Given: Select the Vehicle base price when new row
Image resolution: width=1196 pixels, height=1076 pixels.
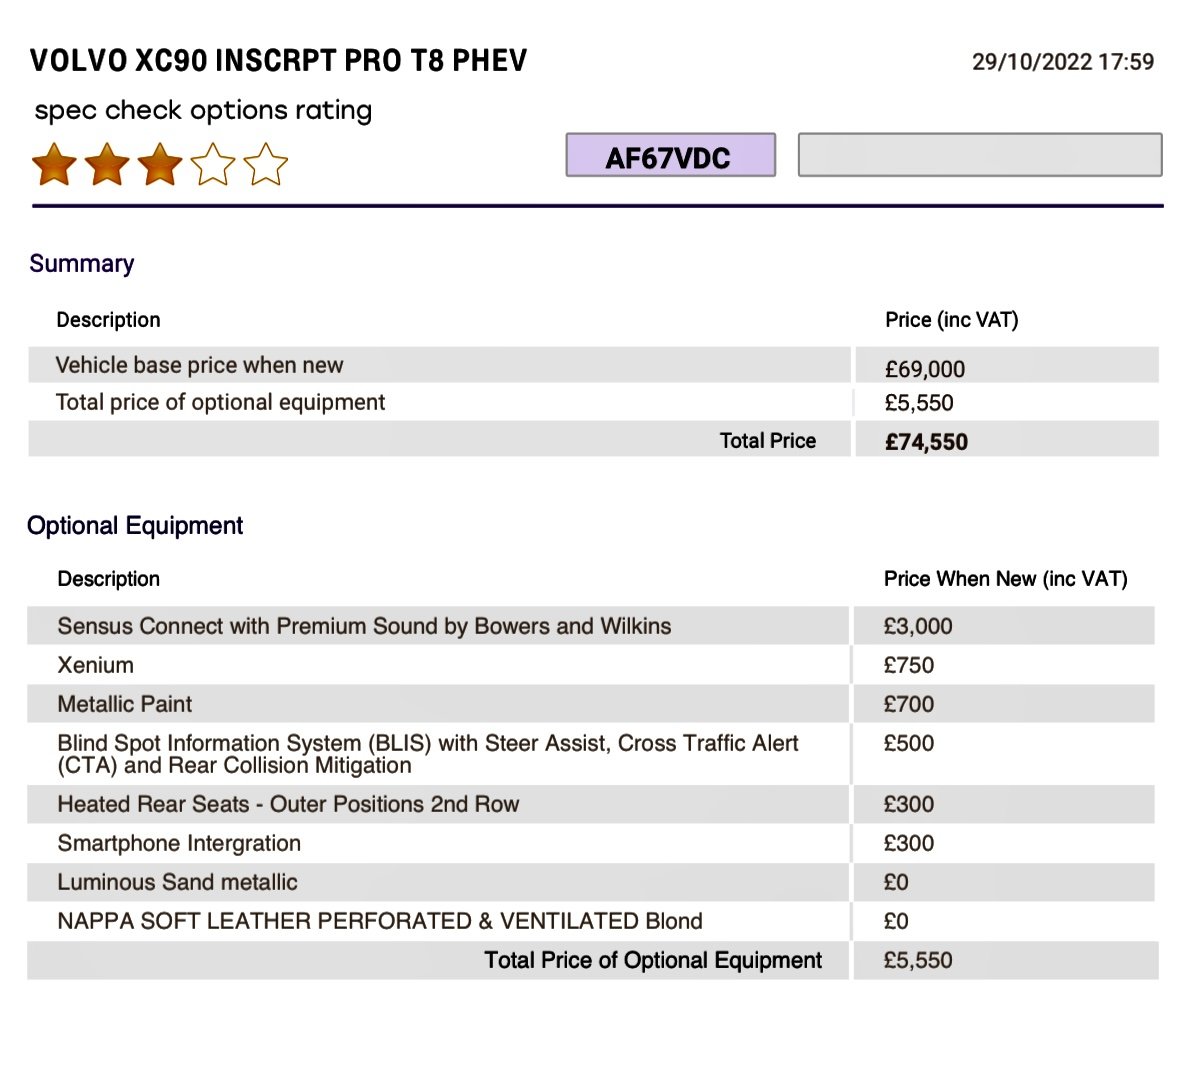Looking at the screenshot, I should pos(593,365).
